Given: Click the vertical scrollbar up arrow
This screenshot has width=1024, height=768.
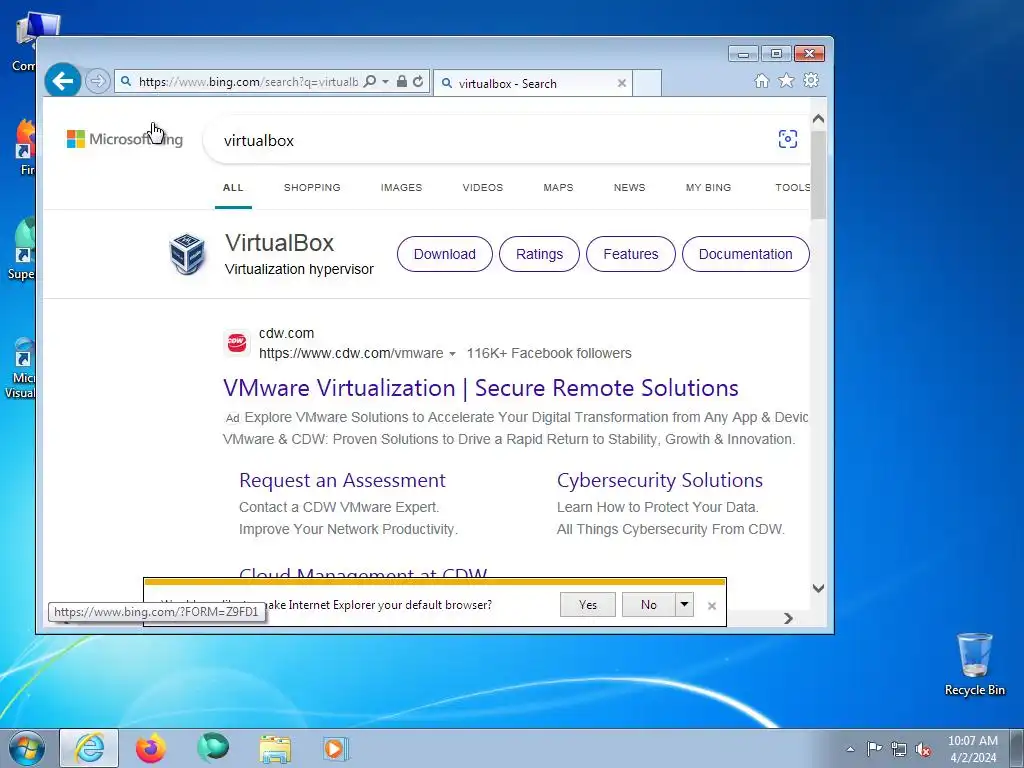Looking at the screenshot, I should [818, 120].
